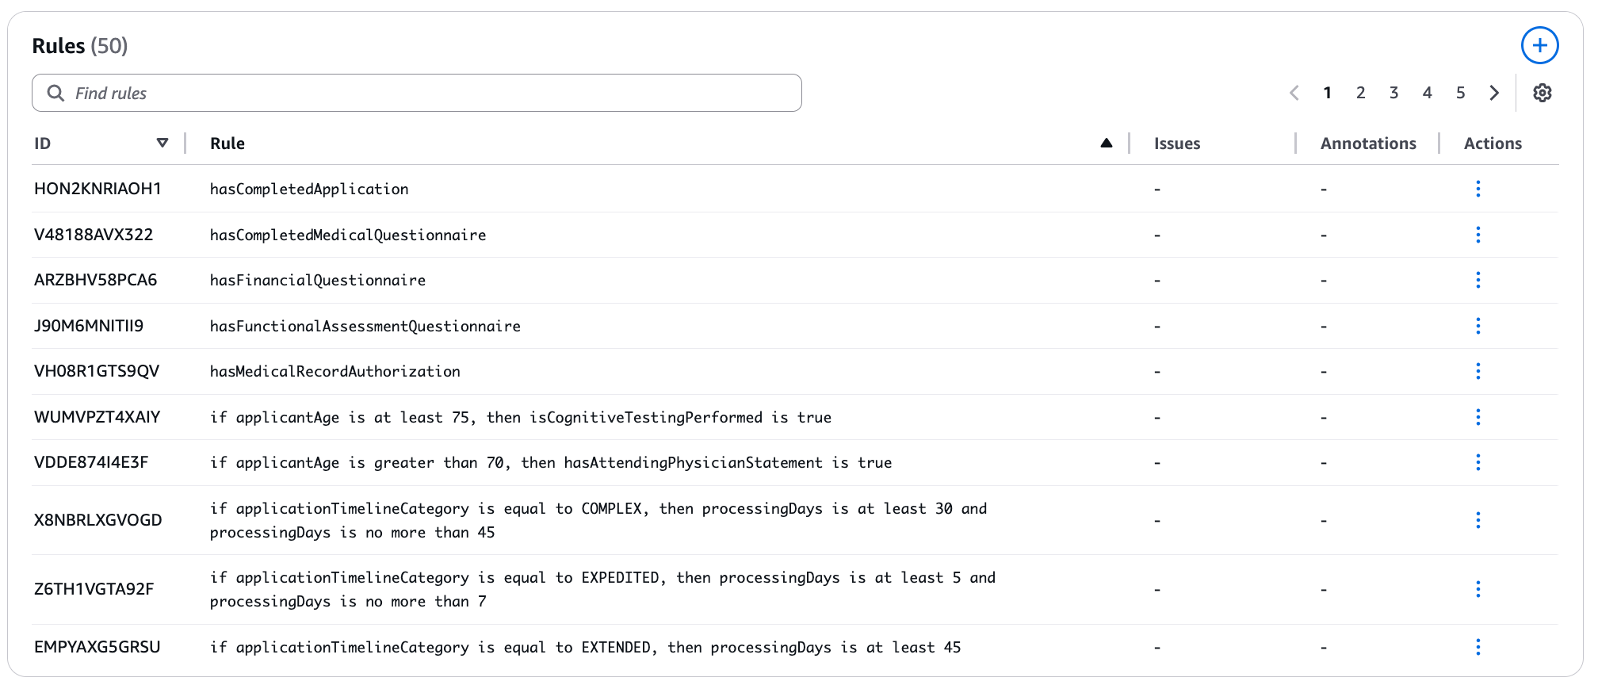Open actions menu for VDDE874I4E3F
Screen dimensions: 1598x686
1478,462
